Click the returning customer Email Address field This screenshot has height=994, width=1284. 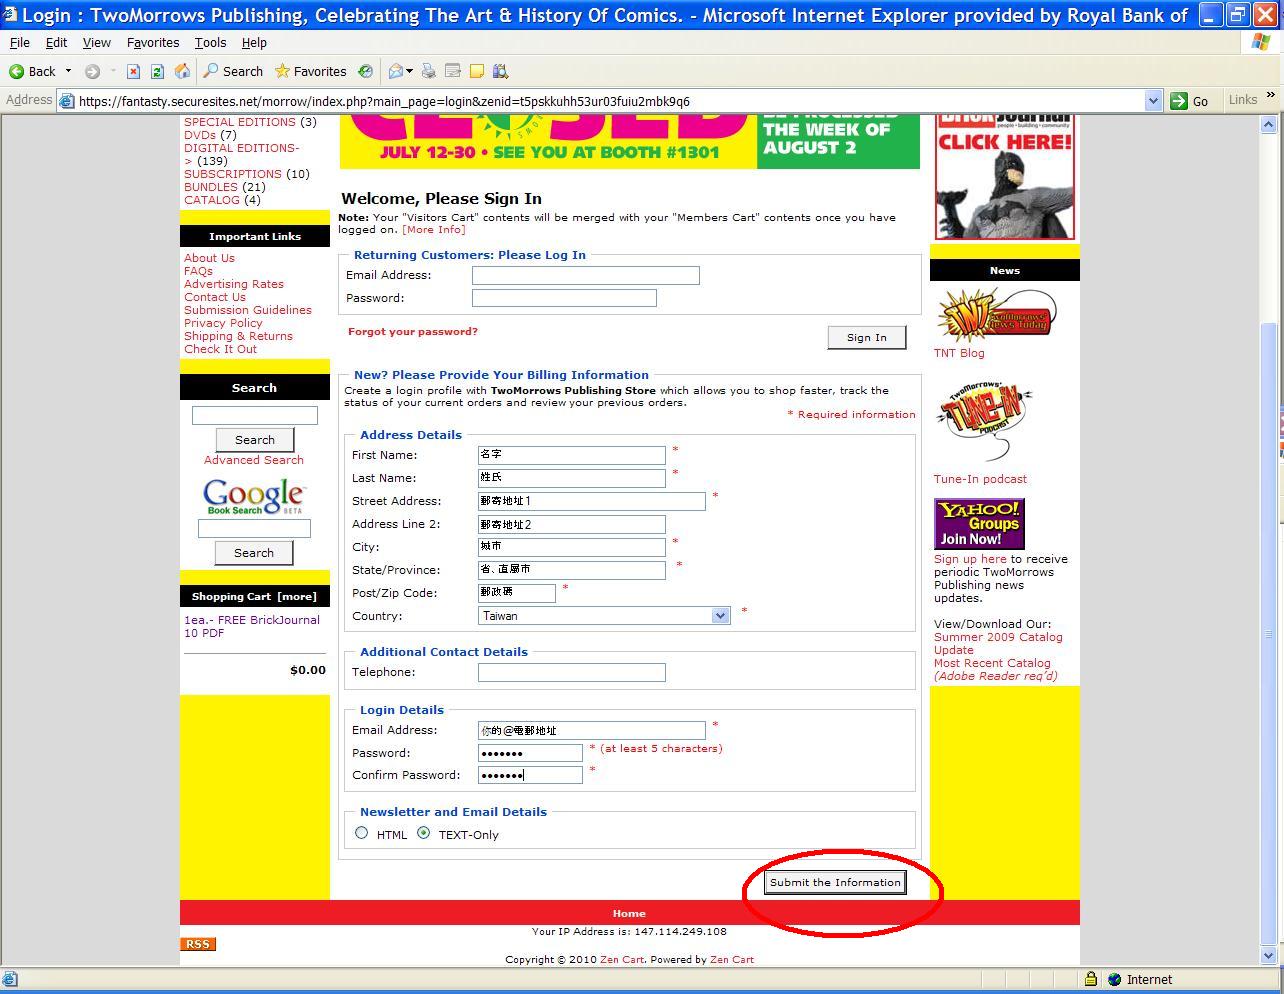[586, 275]
